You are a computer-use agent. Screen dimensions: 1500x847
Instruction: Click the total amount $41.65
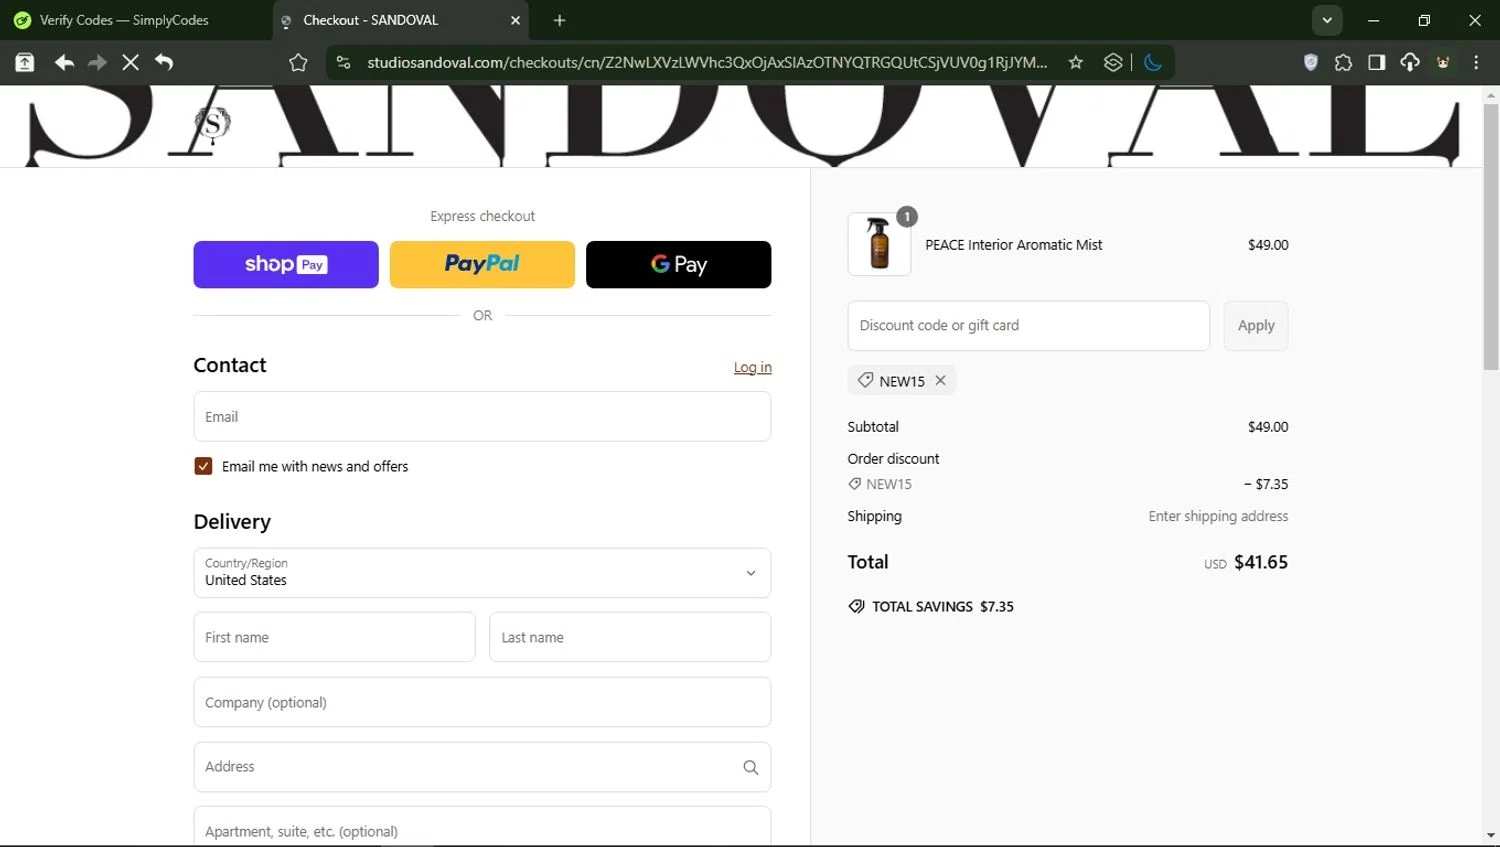[x=1261, y=562]
